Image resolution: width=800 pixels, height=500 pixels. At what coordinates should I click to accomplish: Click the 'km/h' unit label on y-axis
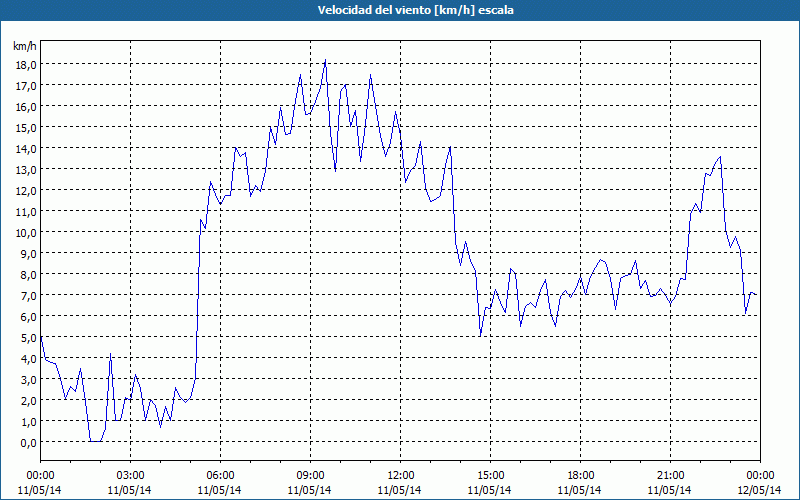click(24, 46)
